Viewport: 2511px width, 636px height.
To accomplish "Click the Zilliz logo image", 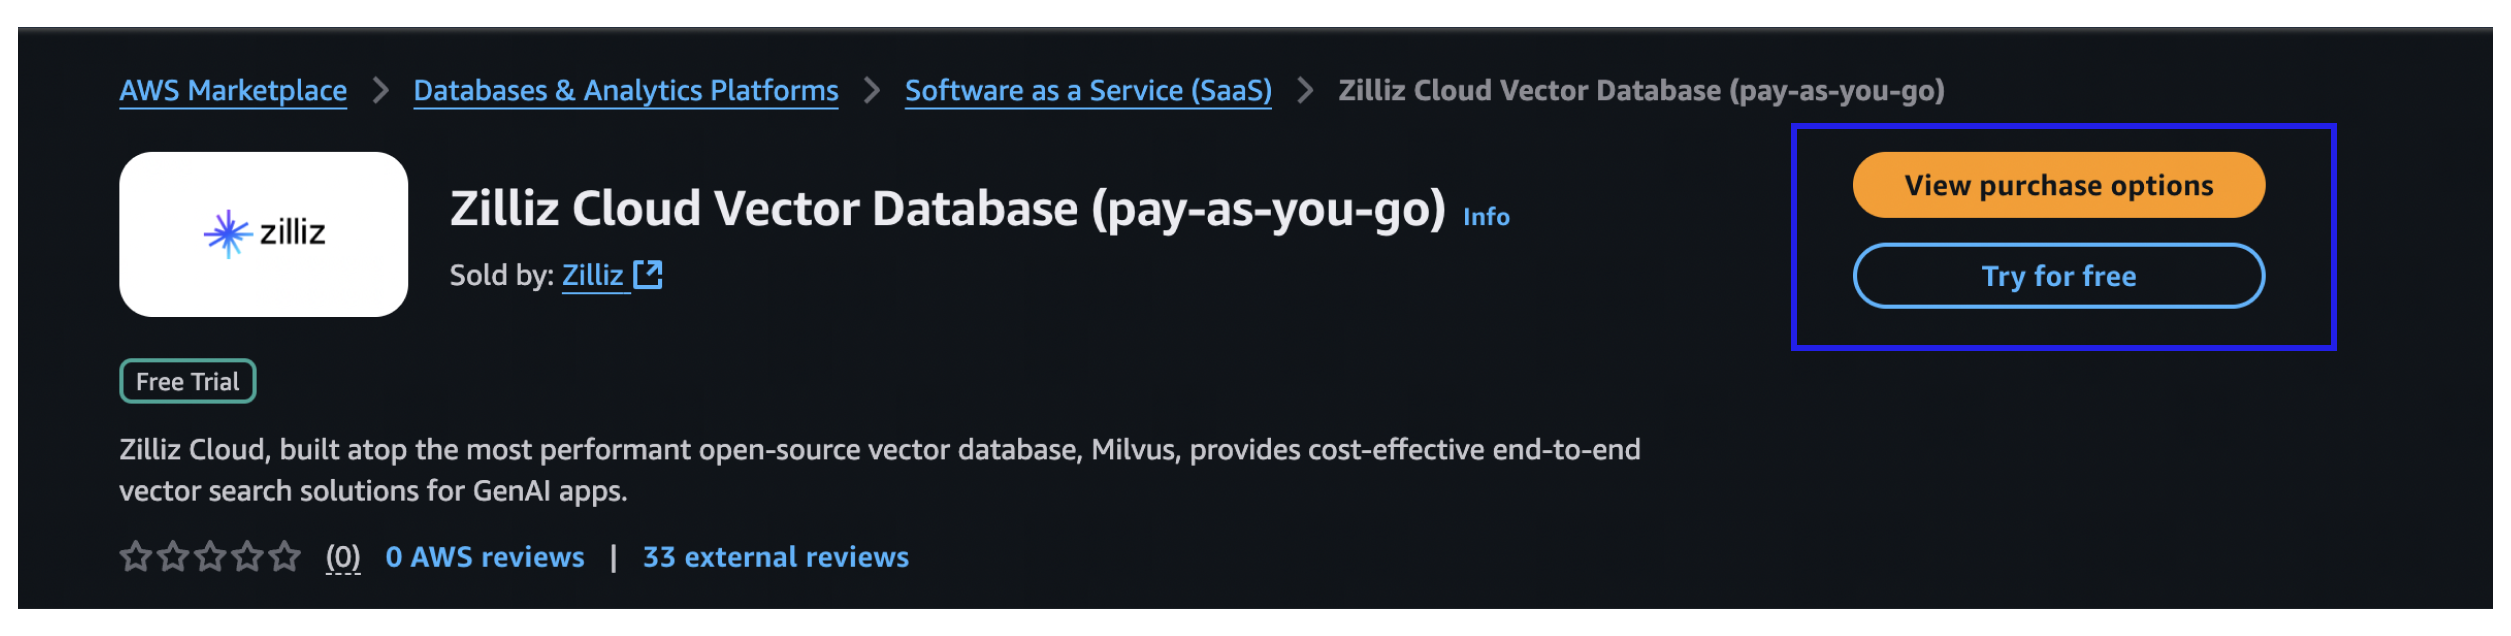I will (x=263, y=234).
